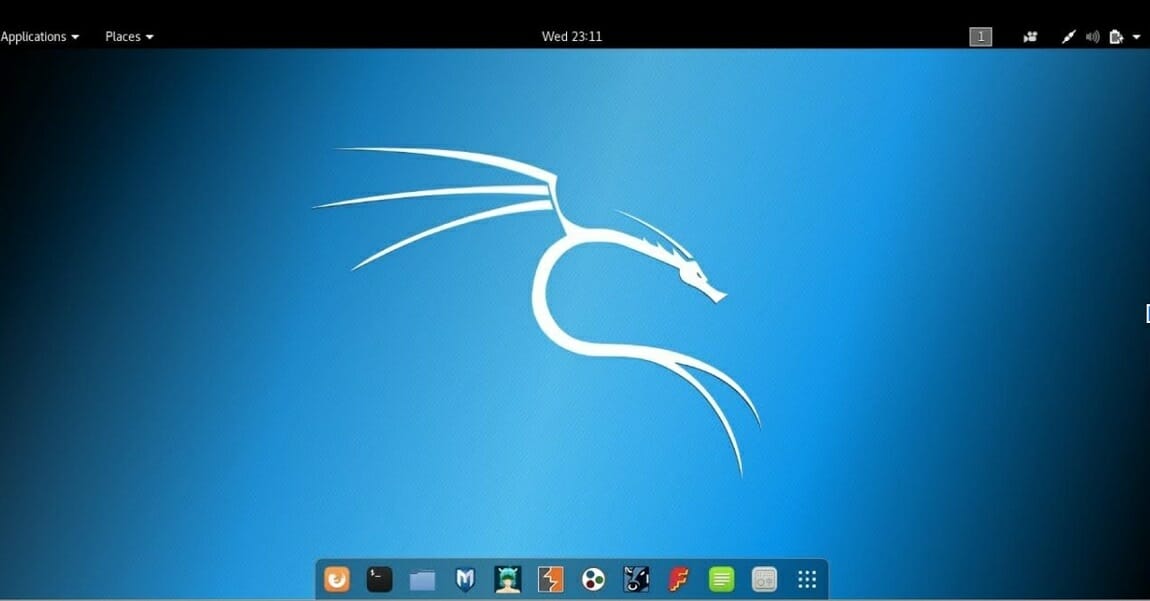Viewport: 1150px width, 601px height.
Task: Start Armitage from the dock
Action: click(508, 579)
